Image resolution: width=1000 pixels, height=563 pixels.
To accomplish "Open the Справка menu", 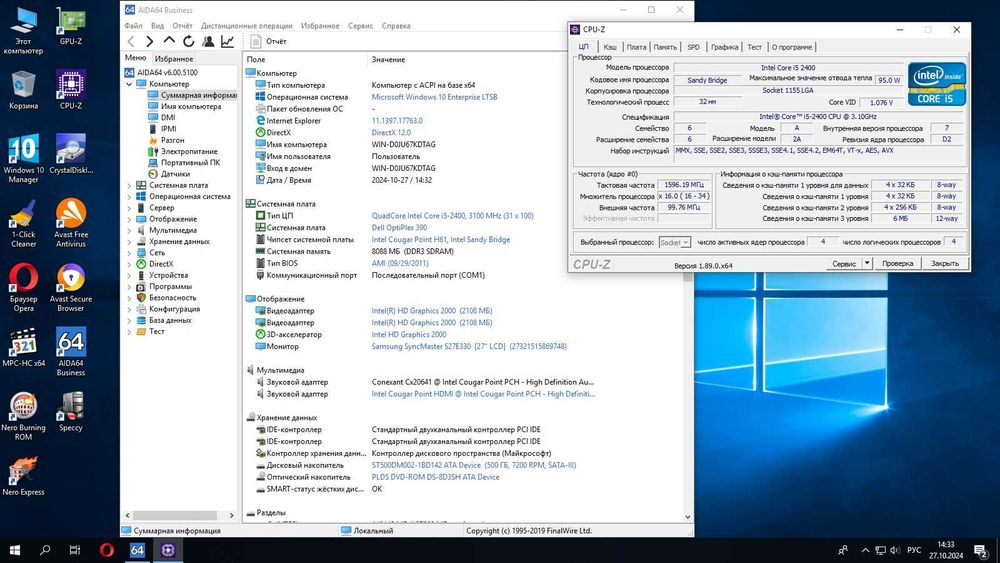I will [396, 26].
